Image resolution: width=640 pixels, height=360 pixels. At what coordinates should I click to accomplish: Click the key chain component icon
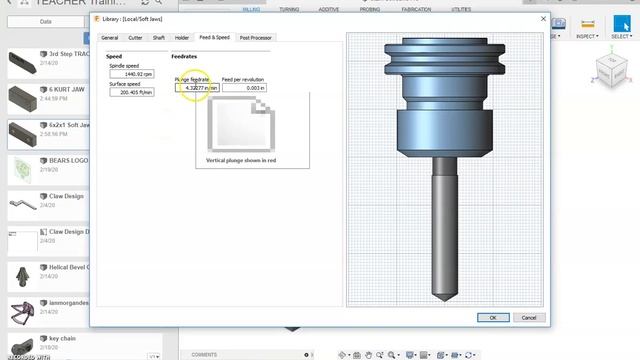click(x=44, y=338)
